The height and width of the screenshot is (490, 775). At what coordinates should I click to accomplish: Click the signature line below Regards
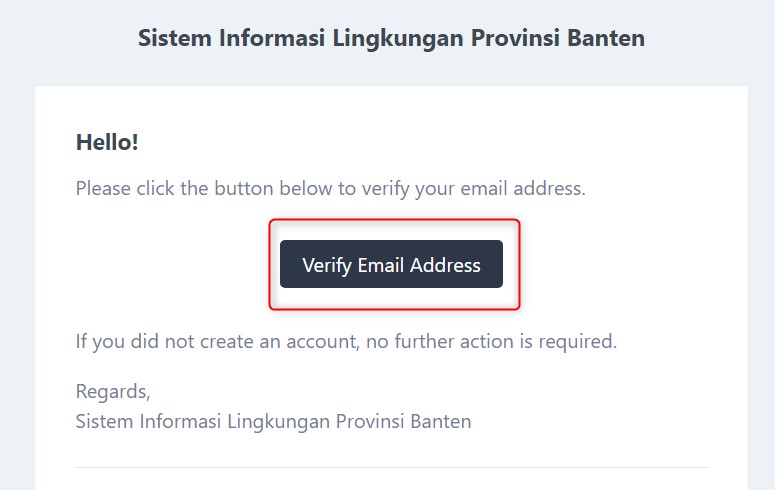click(x=273, y=421)
